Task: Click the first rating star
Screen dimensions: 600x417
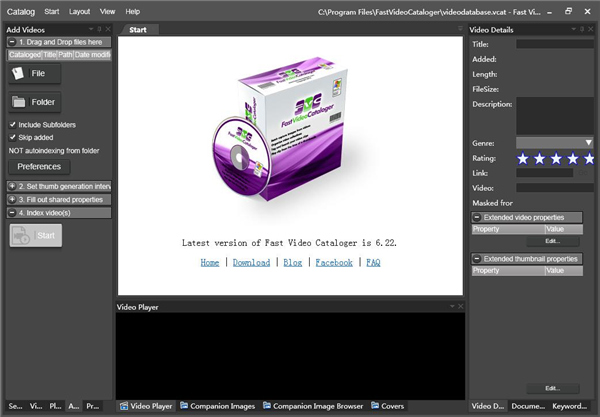Action: pyautogui.click(x=523, y=158)
